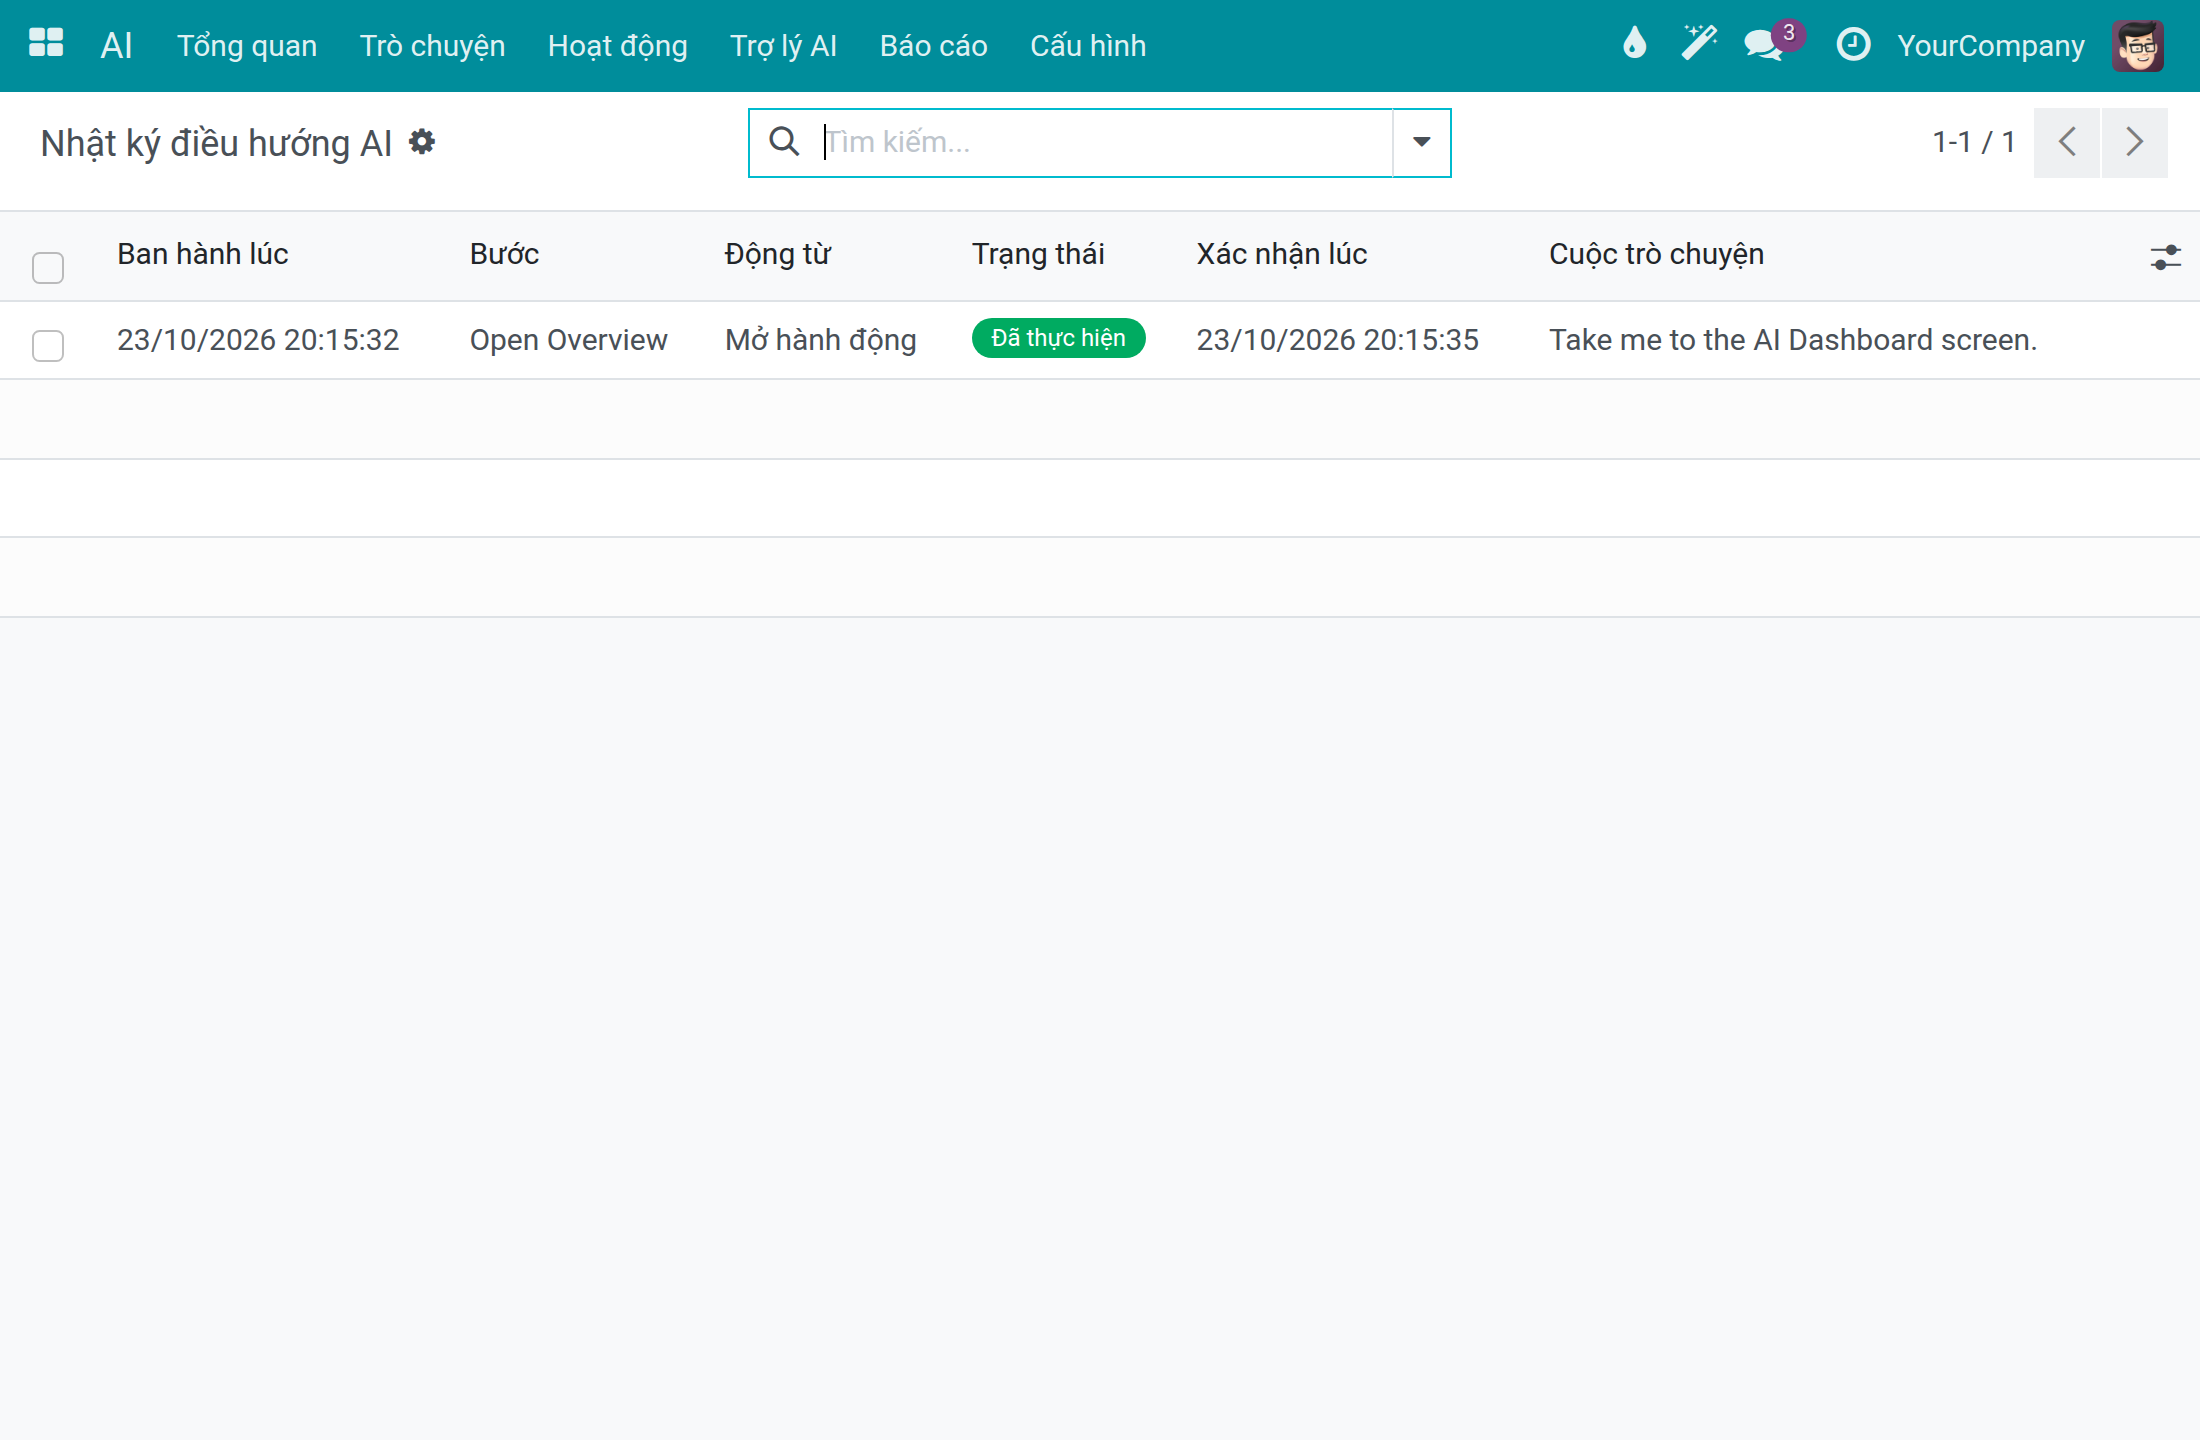The height and width of the screenshot is (1440, 2200).
Task: Sort by Động từ column header
Action: click(778, 254)
